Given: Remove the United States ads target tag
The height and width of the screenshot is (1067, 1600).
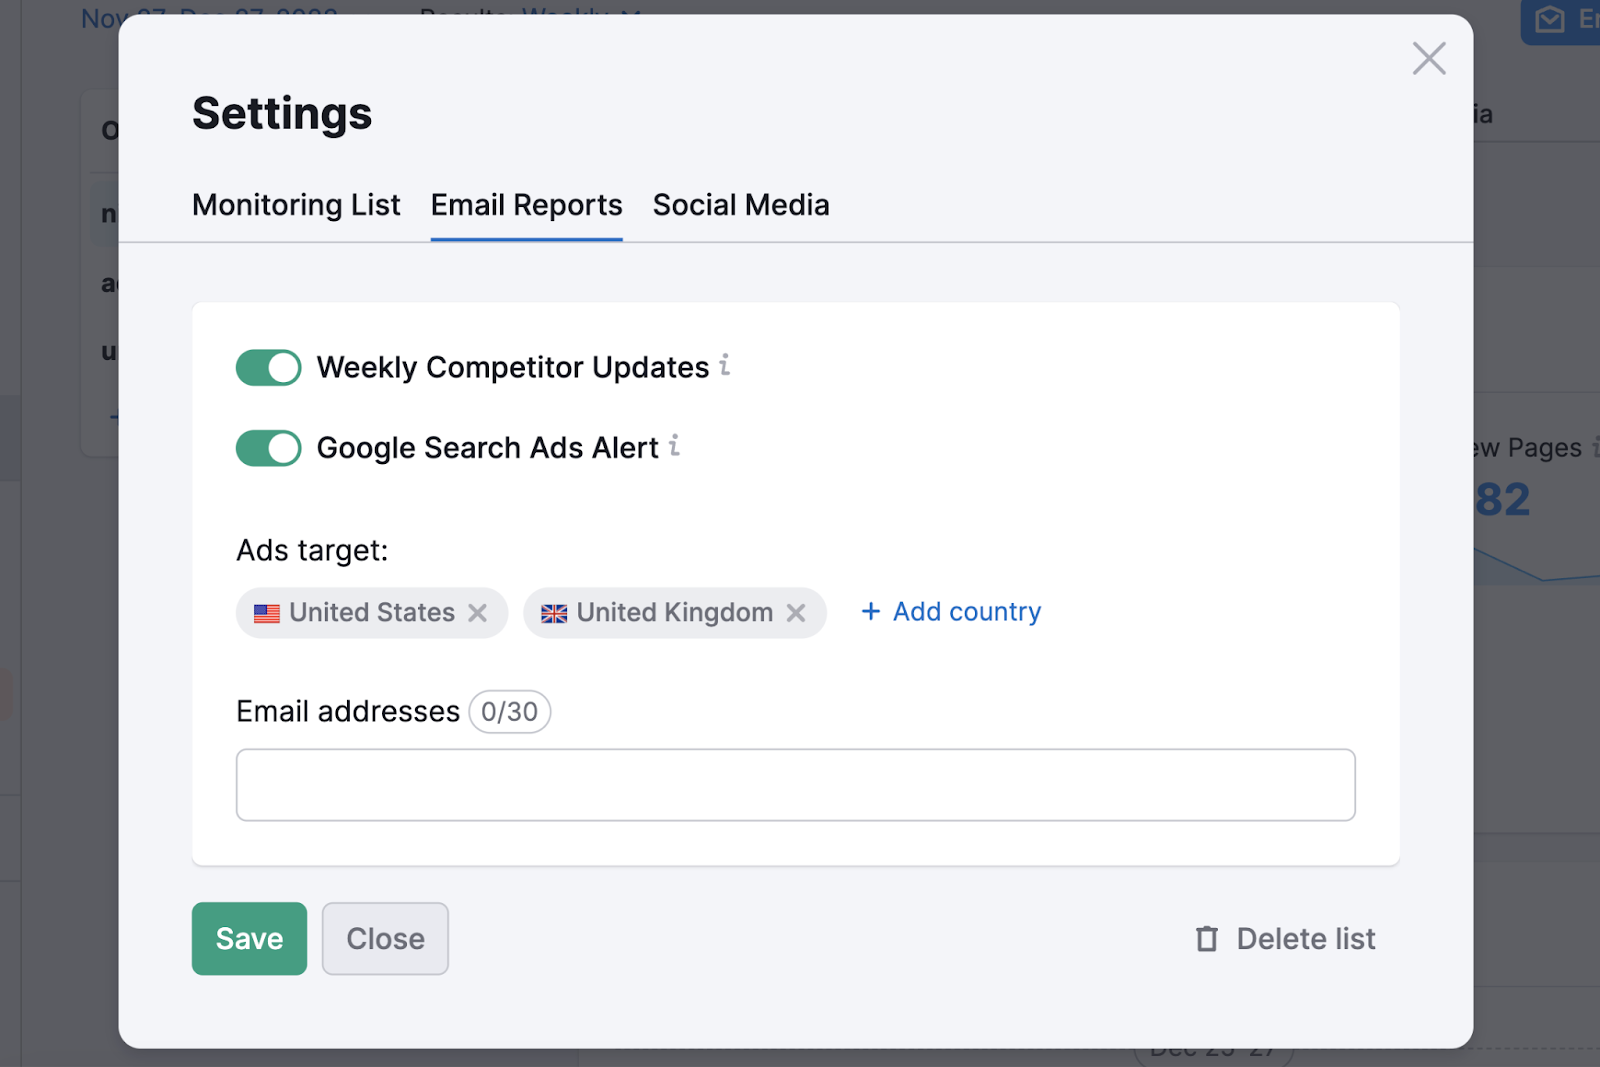Looking at the screenshot, I should [478, 613].
